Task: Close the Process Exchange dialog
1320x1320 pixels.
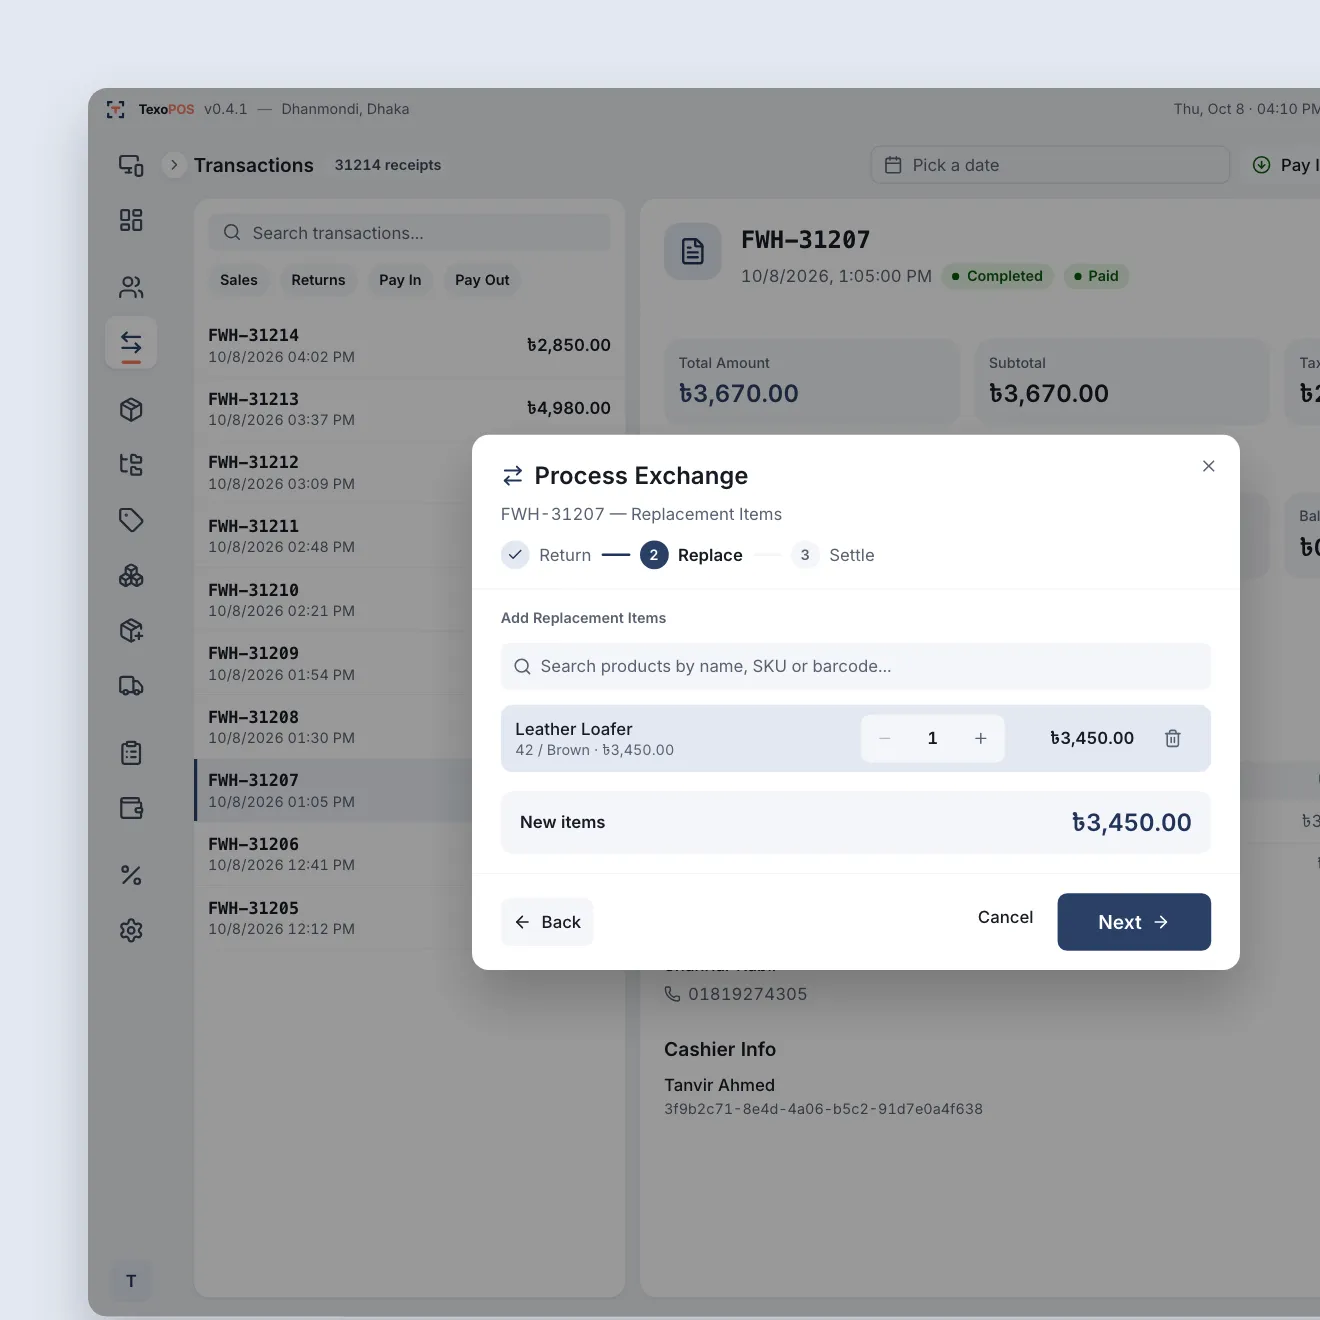Action: (1208, 466)
